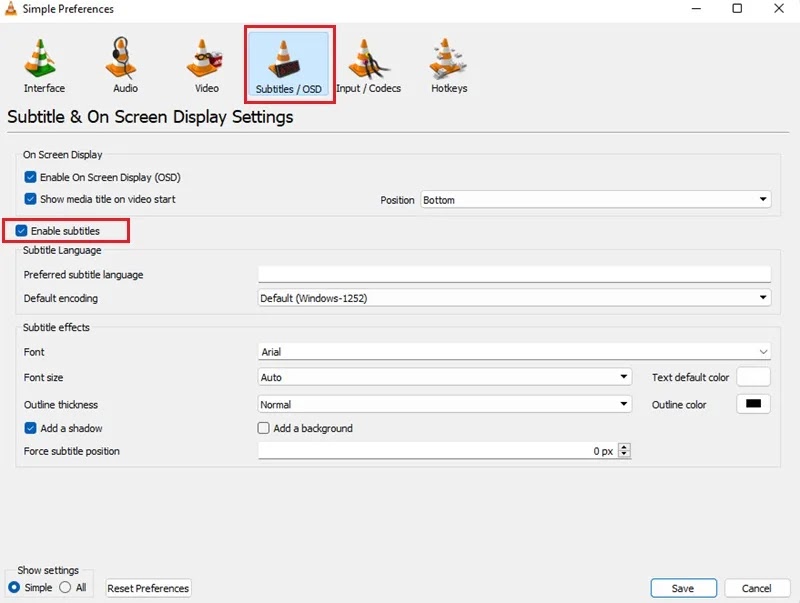Click the Video tab label
This screenshot has width=800, height=603.
[x=207, y=88]
